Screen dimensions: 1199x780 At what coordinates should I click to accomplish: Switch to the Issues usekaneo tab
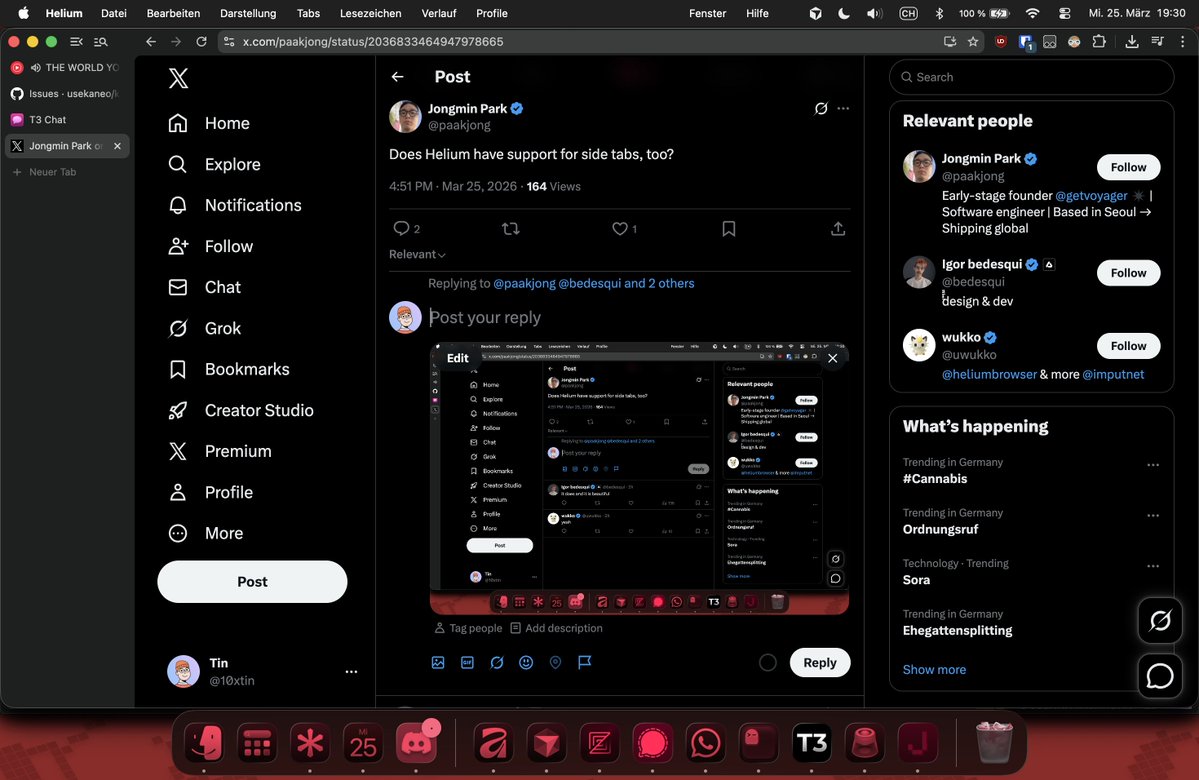(x=67, y=93)
